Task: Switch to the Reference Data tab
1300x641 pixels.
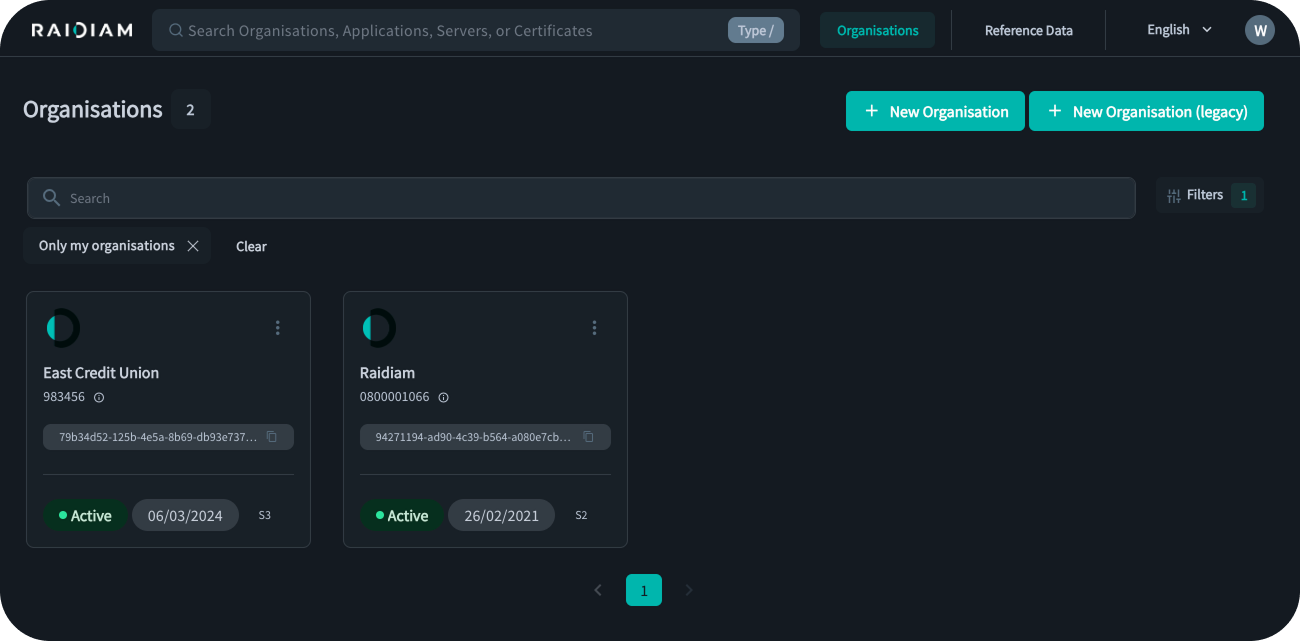Action: point(1028,30)
